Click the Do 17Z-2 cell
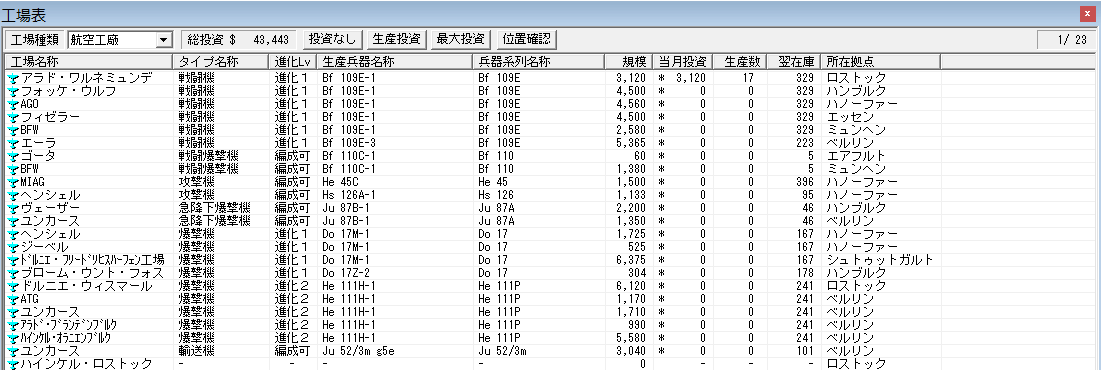This screenshot has width=1101, height=370. (346, 273)
